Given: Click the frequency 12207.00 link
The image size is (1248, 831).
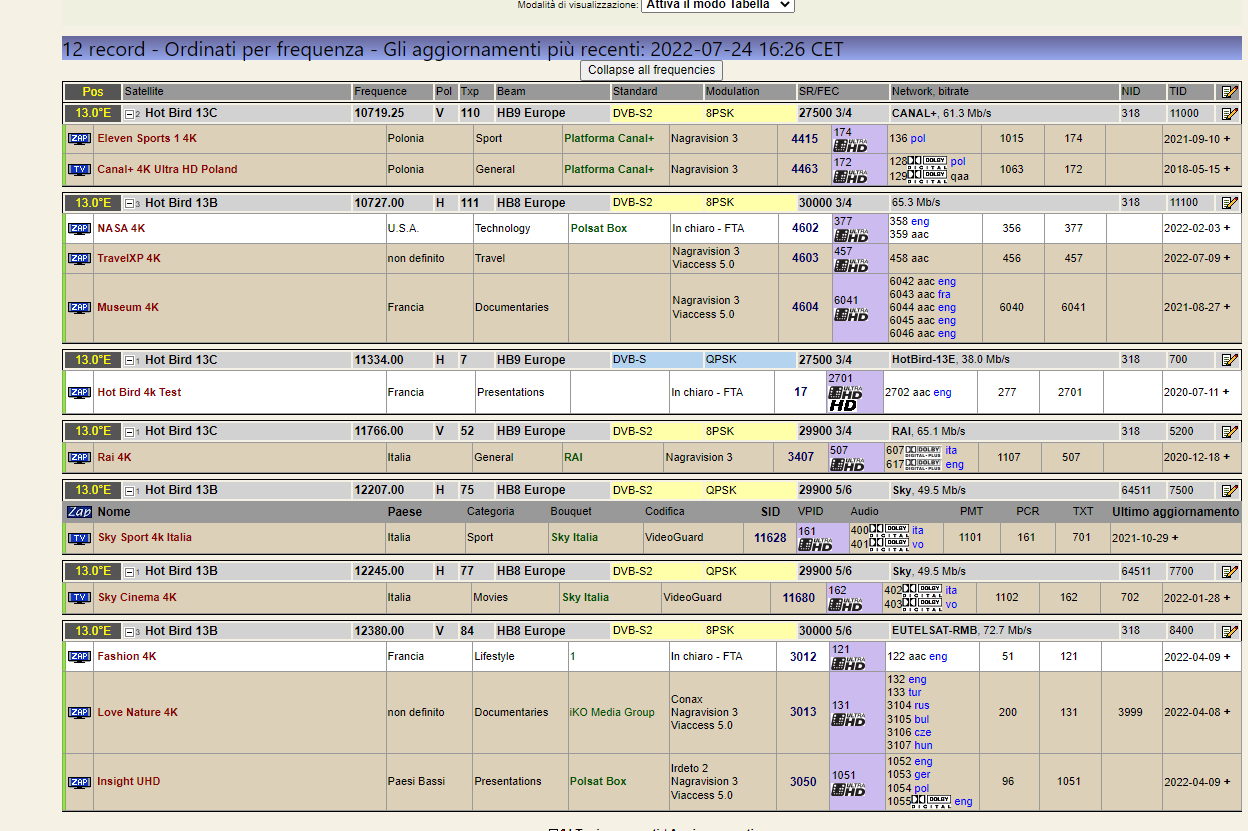Looking at the screenshot, I should 379,490.
